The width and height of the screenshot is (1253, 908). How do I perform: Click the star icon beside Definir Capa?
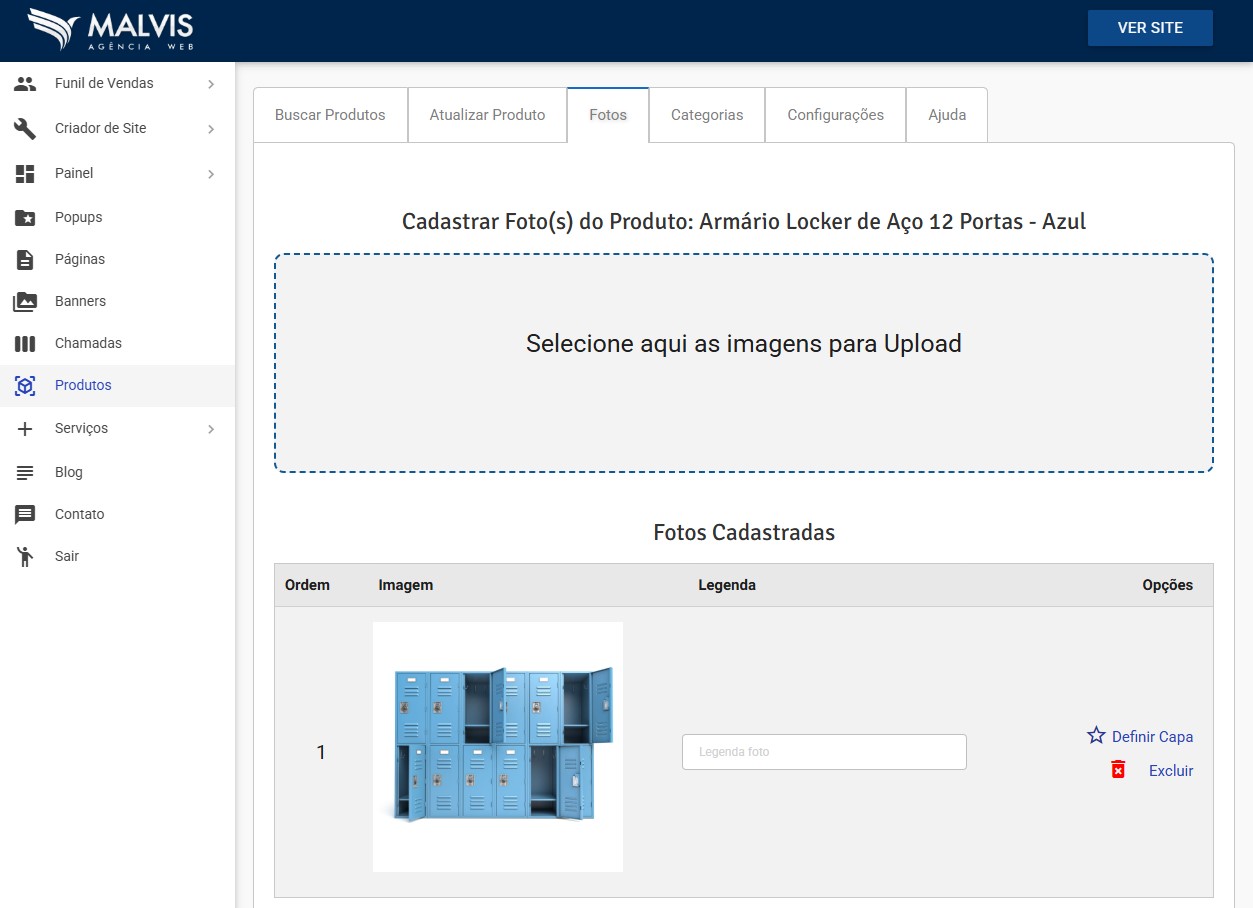coord(1096,736)
